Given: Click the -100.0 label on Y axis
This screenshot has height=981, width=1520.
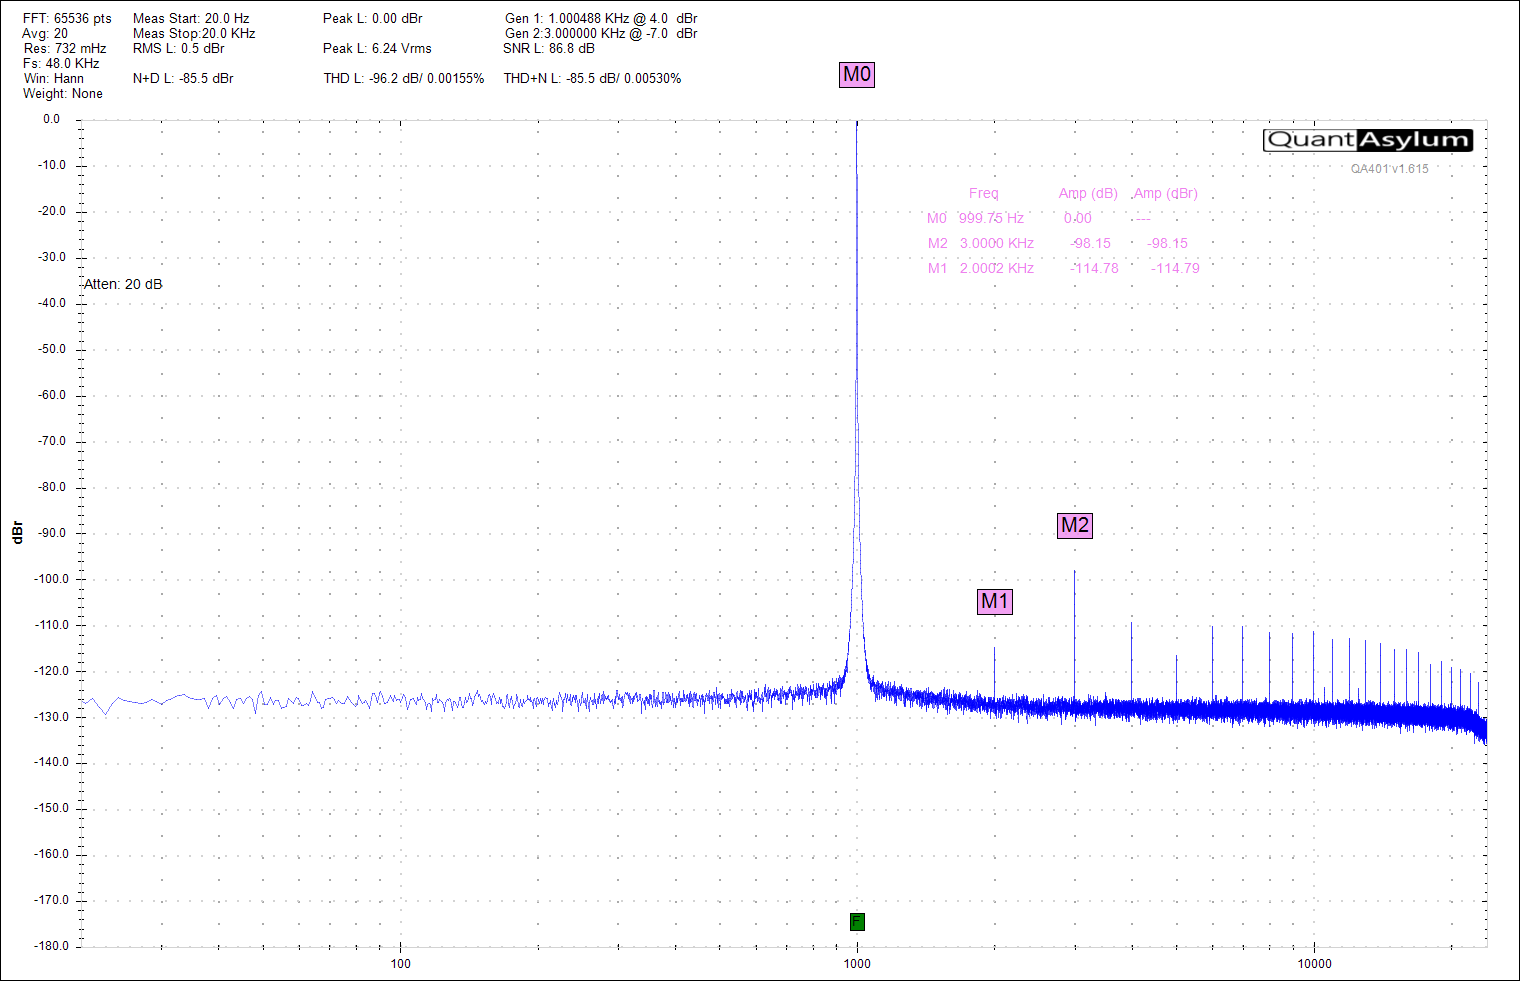Looking at the screenshot, I should (x=52, y=579).
